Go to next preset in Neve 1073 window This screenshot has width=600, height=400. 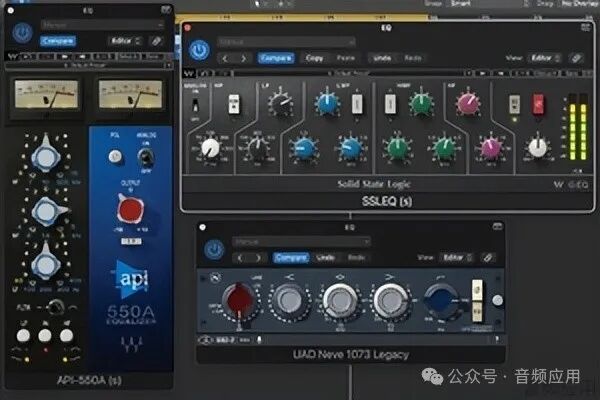[x=258, y=258]
